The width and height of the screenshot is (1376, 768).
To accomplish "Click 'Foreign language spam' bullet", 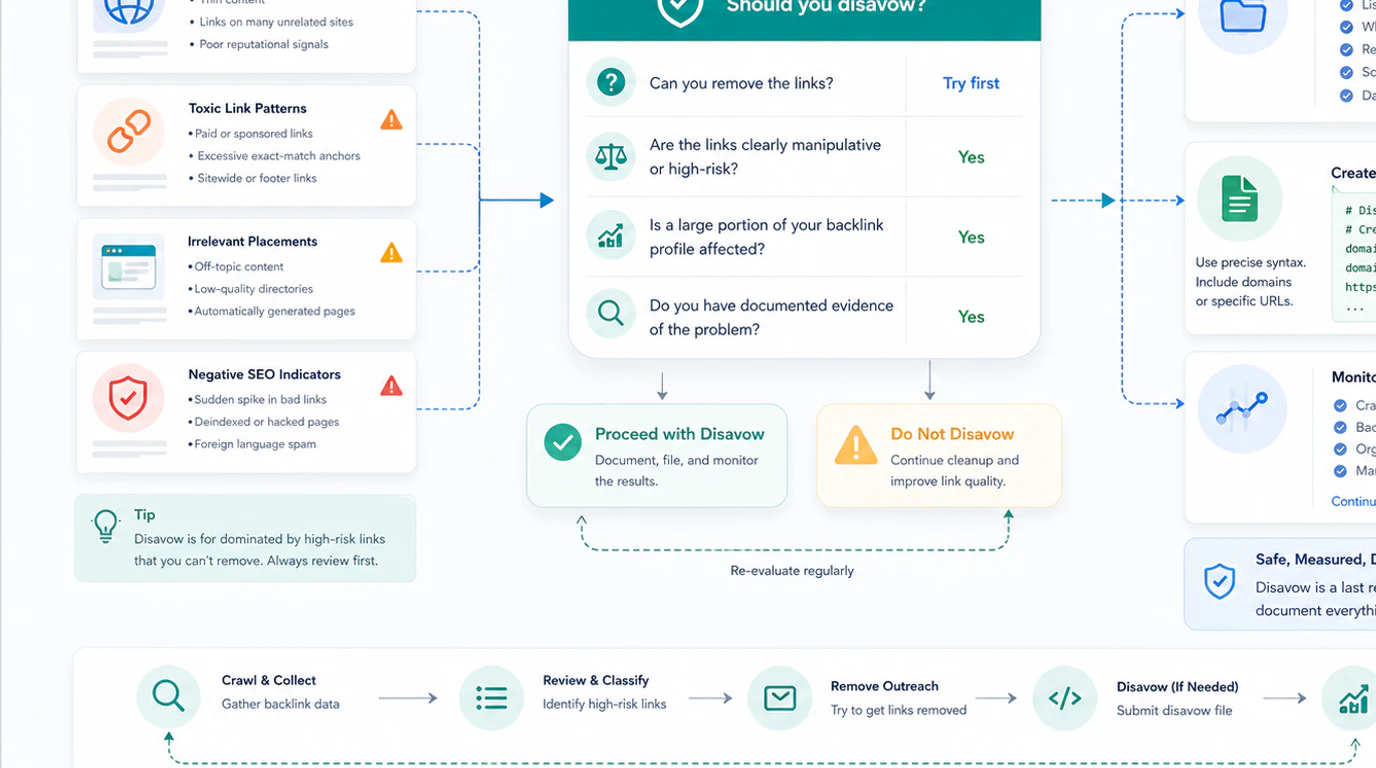I will point(255,444).
